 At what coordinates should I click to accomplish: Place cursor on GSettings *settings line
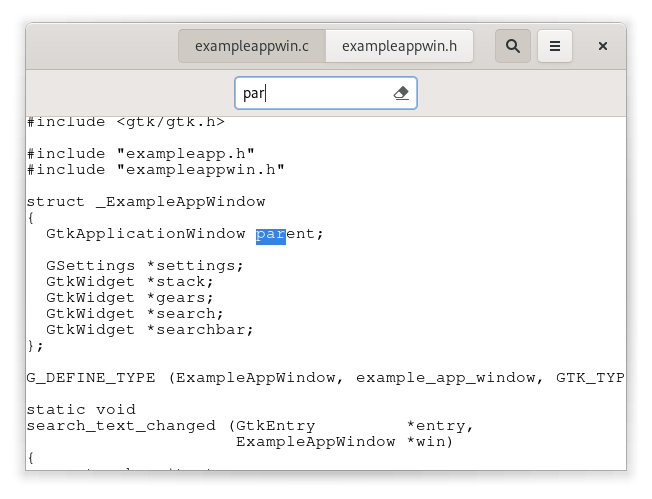point(144,266)
